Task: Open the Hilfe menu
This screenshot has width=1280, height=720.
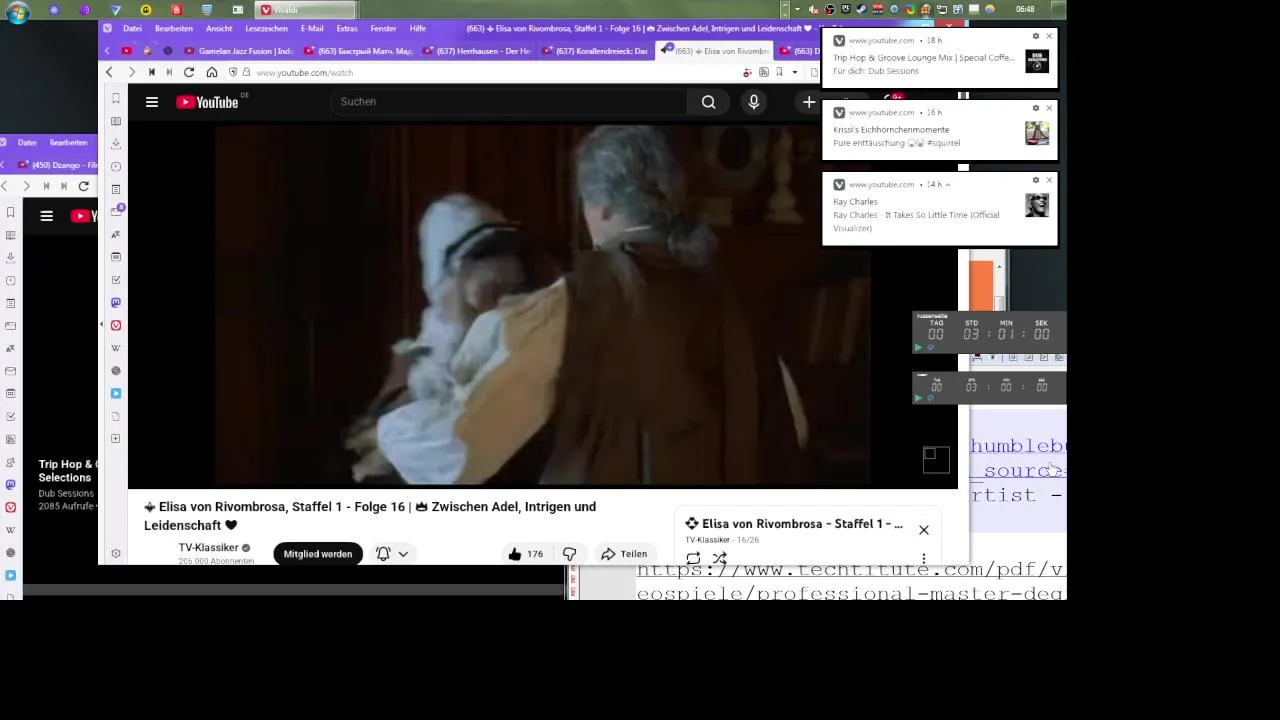Action: click(x=418, y=28)
